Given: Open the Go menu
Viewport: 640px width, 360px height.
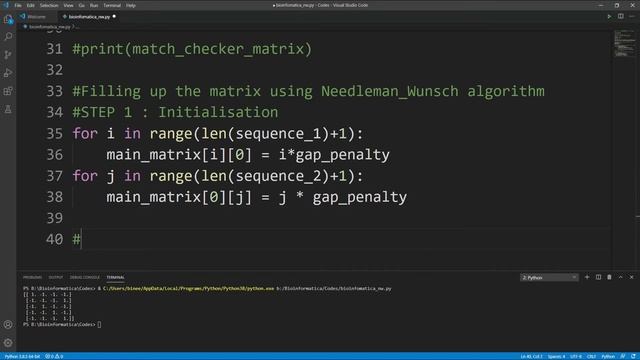Looking at the screenshot, I should [x=82, y=5].
